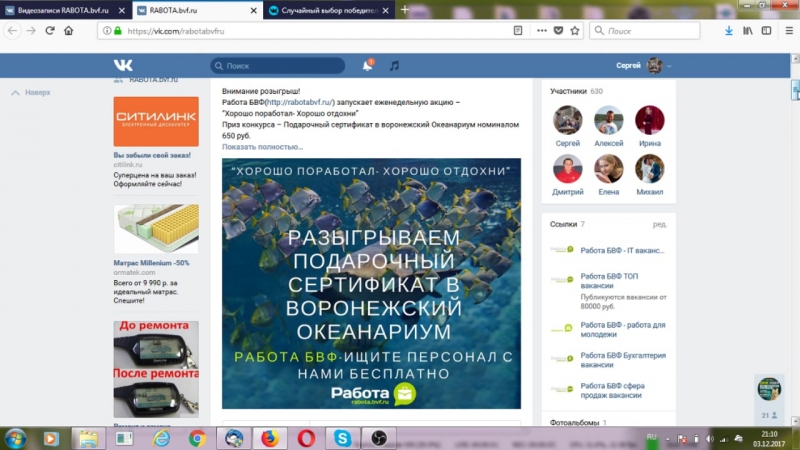Open member Елена's avatar
Viewport: 800px width, 450px height.
pos(609,169)
